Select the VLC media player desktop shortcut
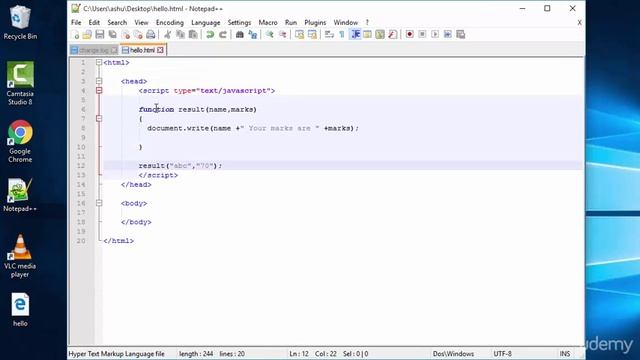 pyautogui.click(x=20, y=256)
